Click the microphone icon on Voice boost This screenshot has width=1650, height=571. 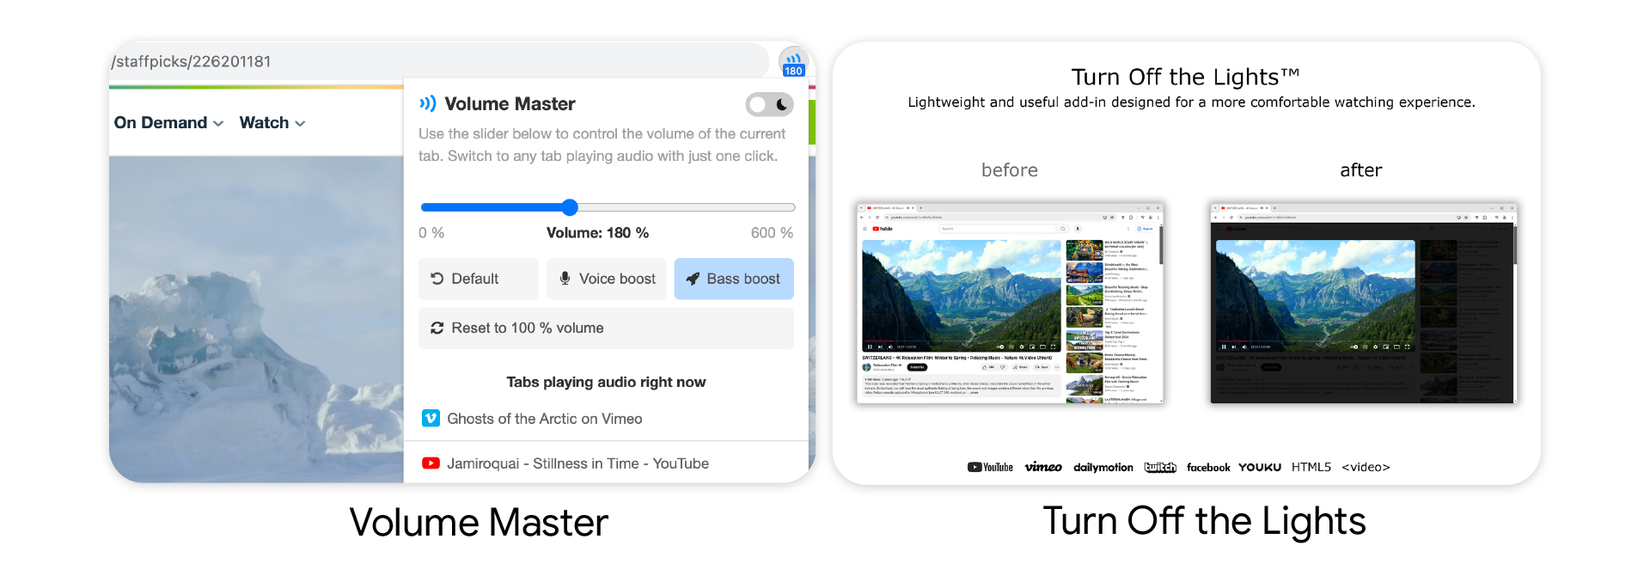[565, 279]
